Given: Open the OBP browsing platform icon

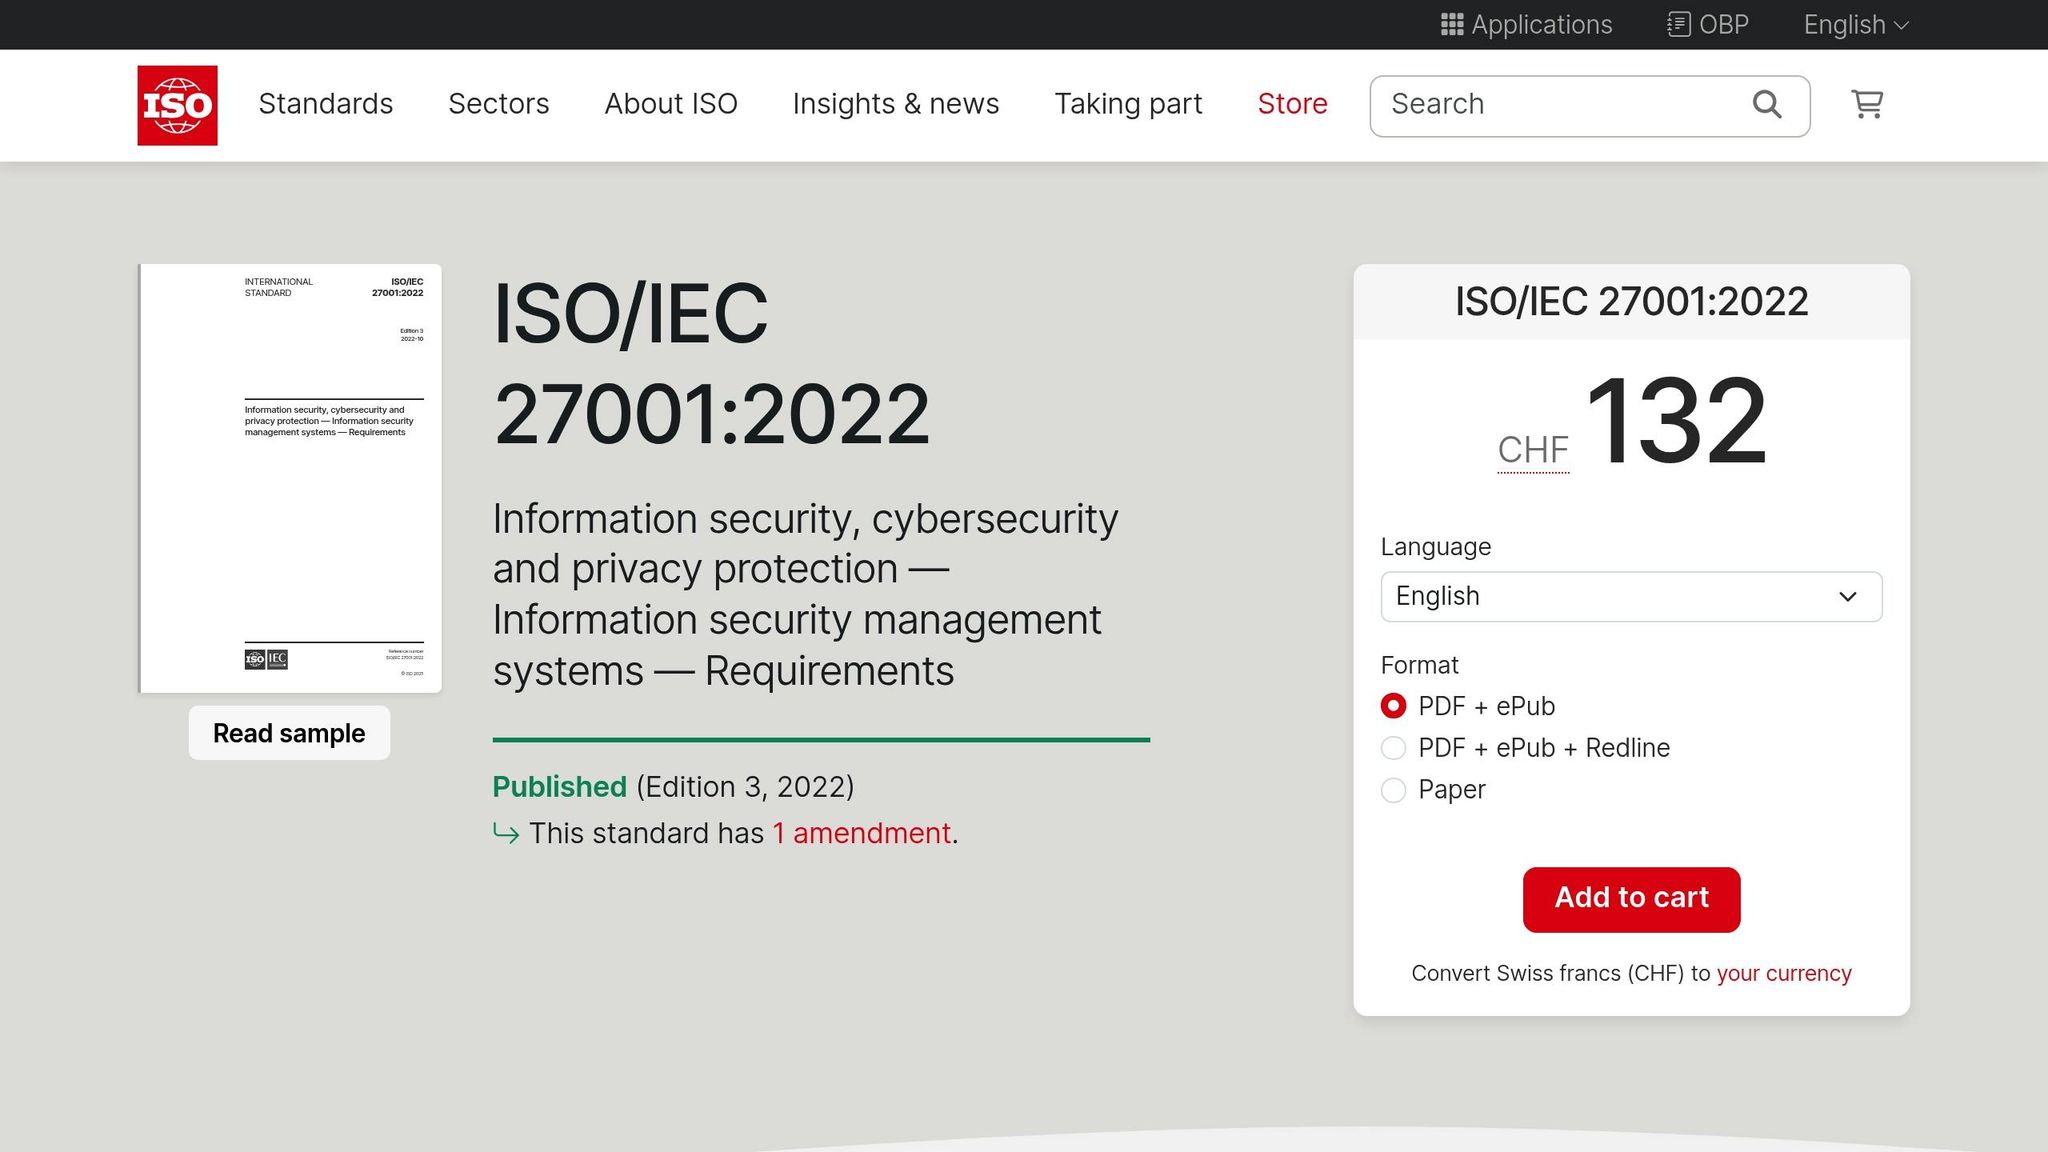Looking at the screenshot, I should [1678, 24].
